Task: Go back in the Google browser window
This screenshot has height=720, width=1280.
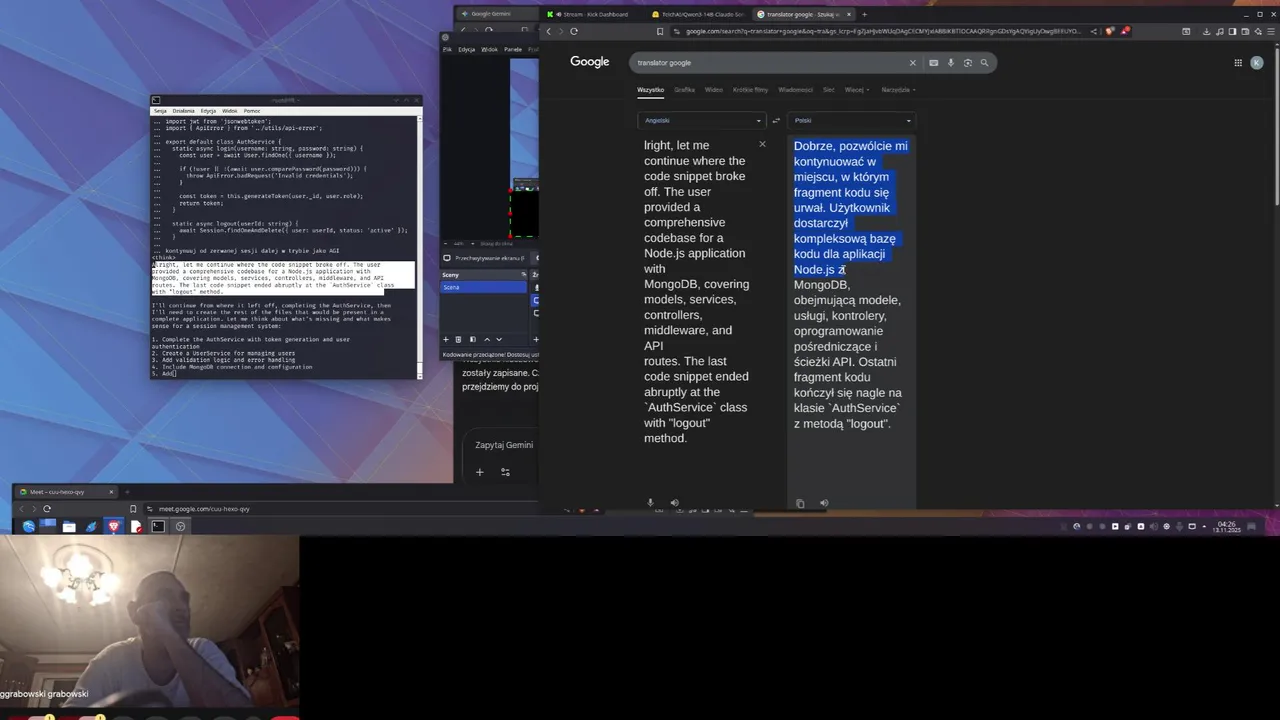Action: pyautogui.click(x=549, y=31)
